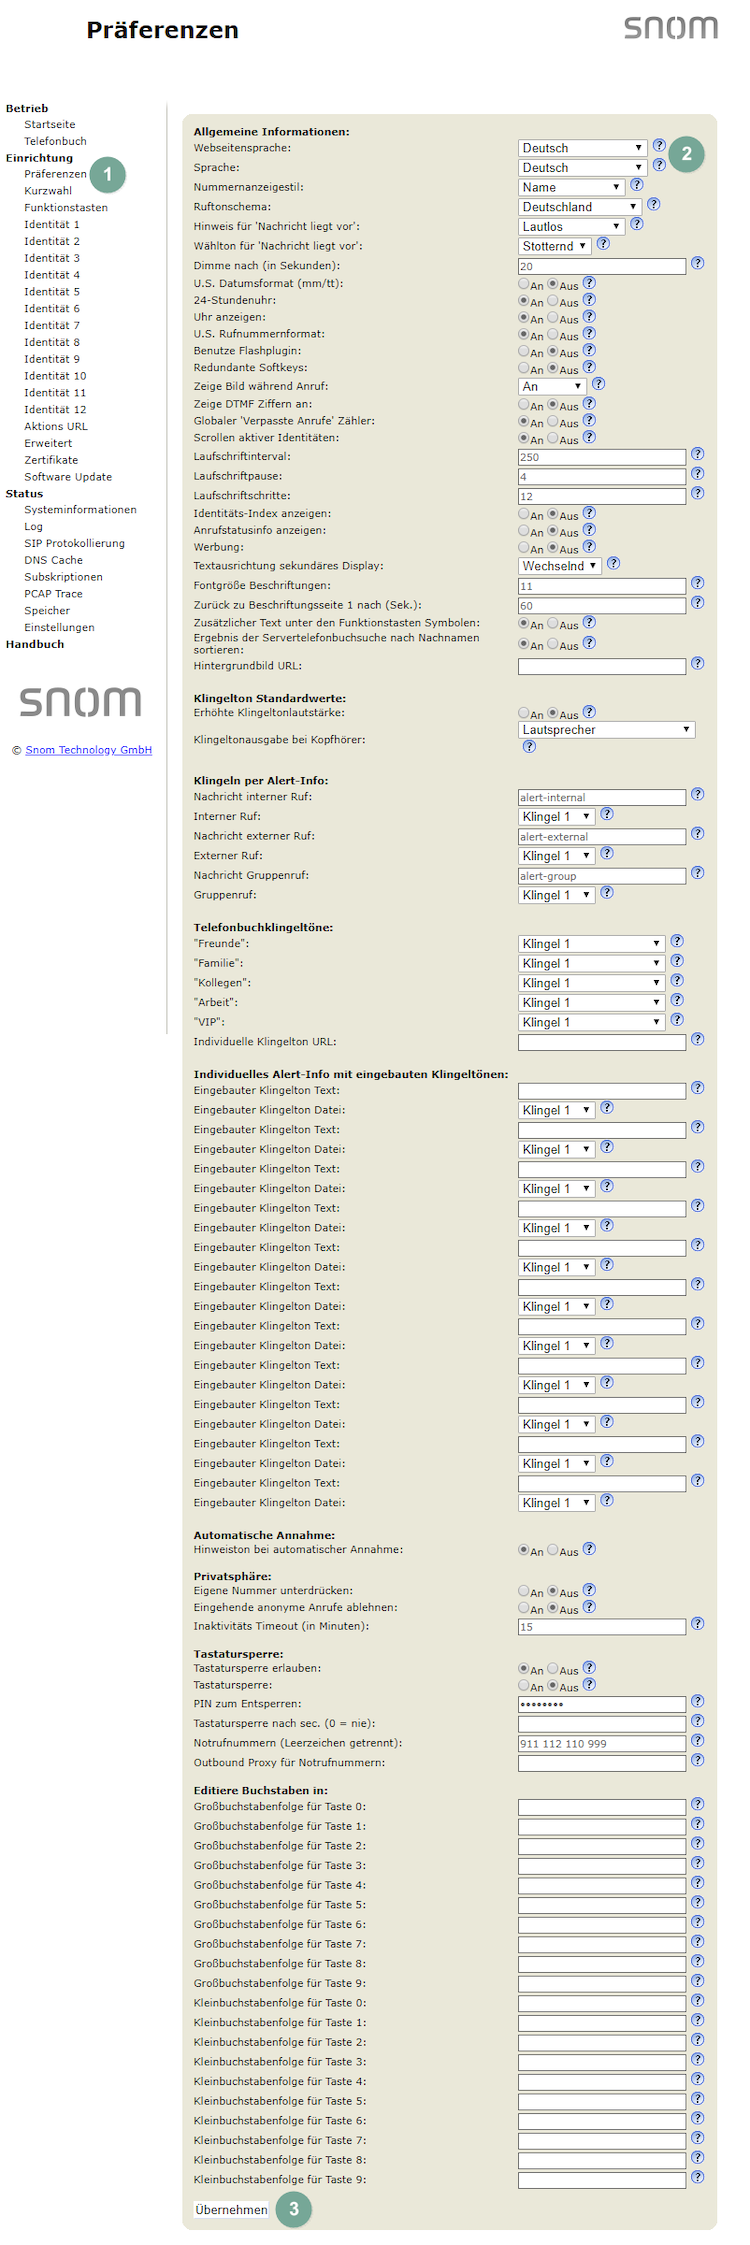
Task: Set 24-Stundenuhr to Aus
Action: tap(553, 300)
